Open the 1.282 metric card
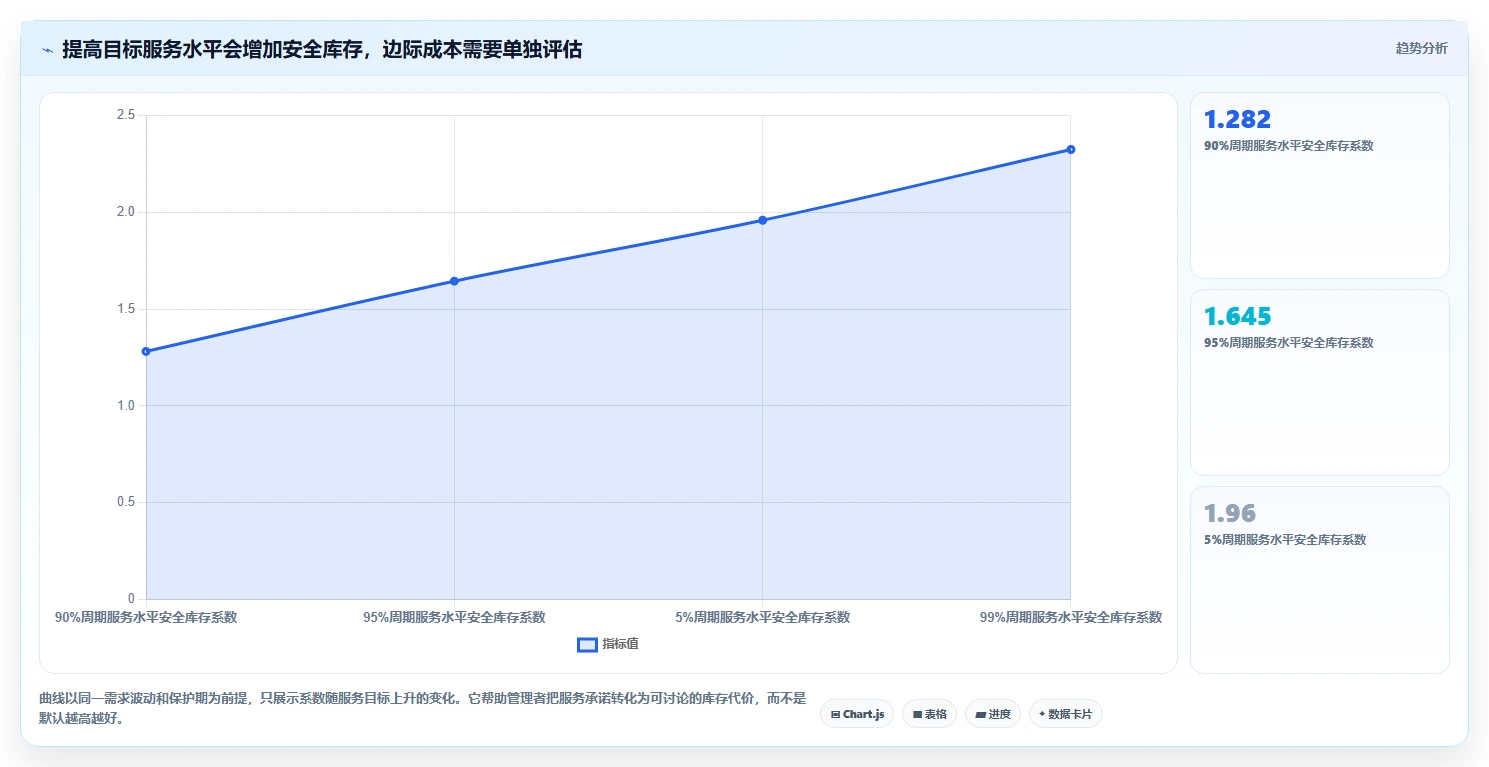The image size is (1489, 767). pos(1319,185)
